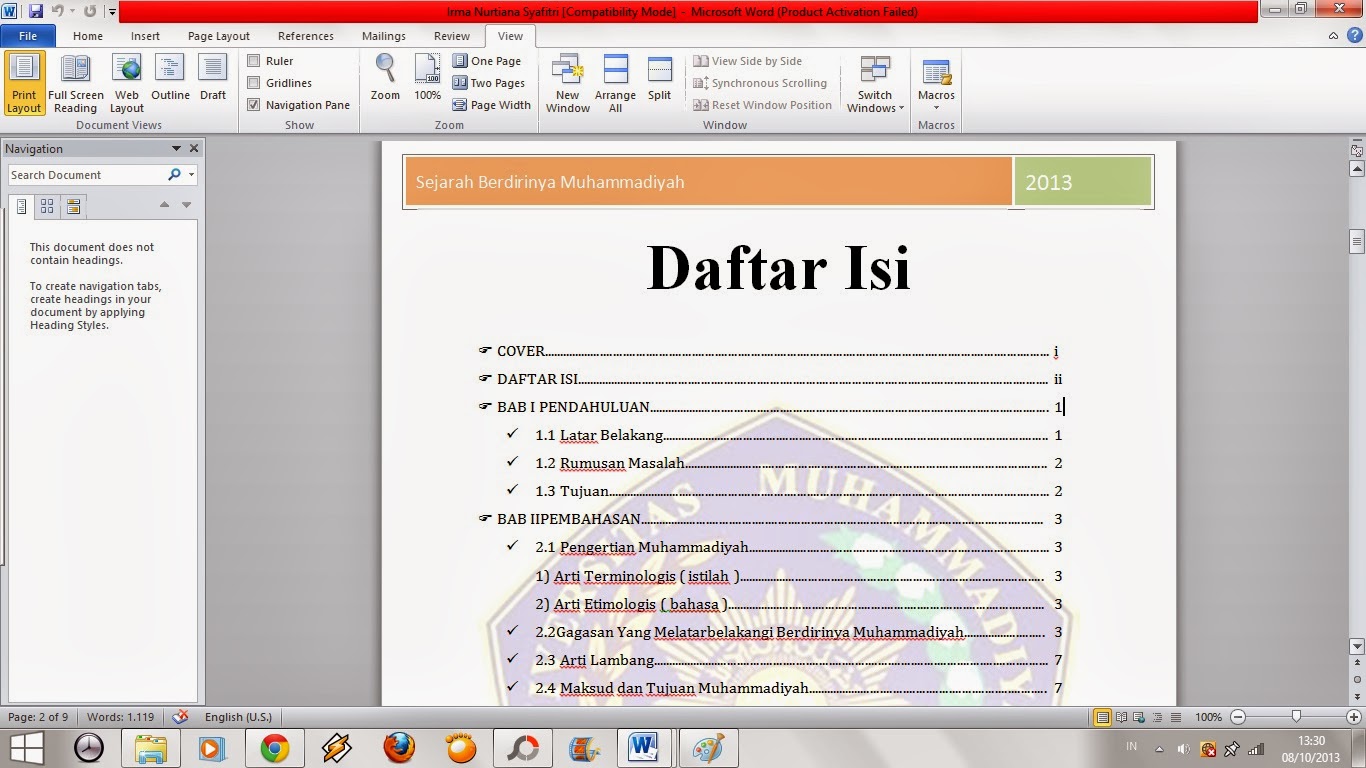This screenshot has width=1366, height=768.
Task: Click the proofing errors status icon
Action: (x=180, y=717)
